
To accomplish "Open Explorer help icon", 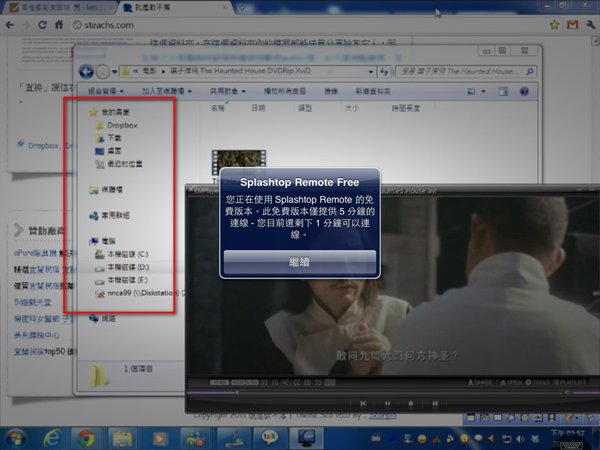I will click(524, 91).
